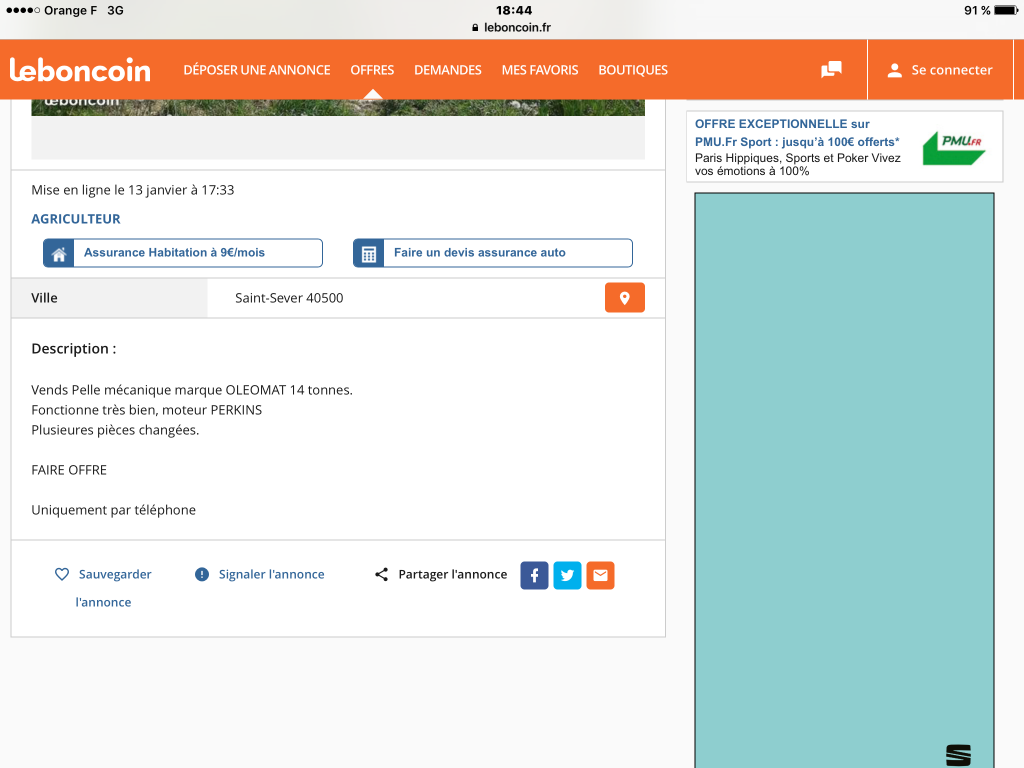Select Faire un devis assurance auto
Image resolution: width=1024 pixels, height=768 pixels.
[x=493, y=253]
